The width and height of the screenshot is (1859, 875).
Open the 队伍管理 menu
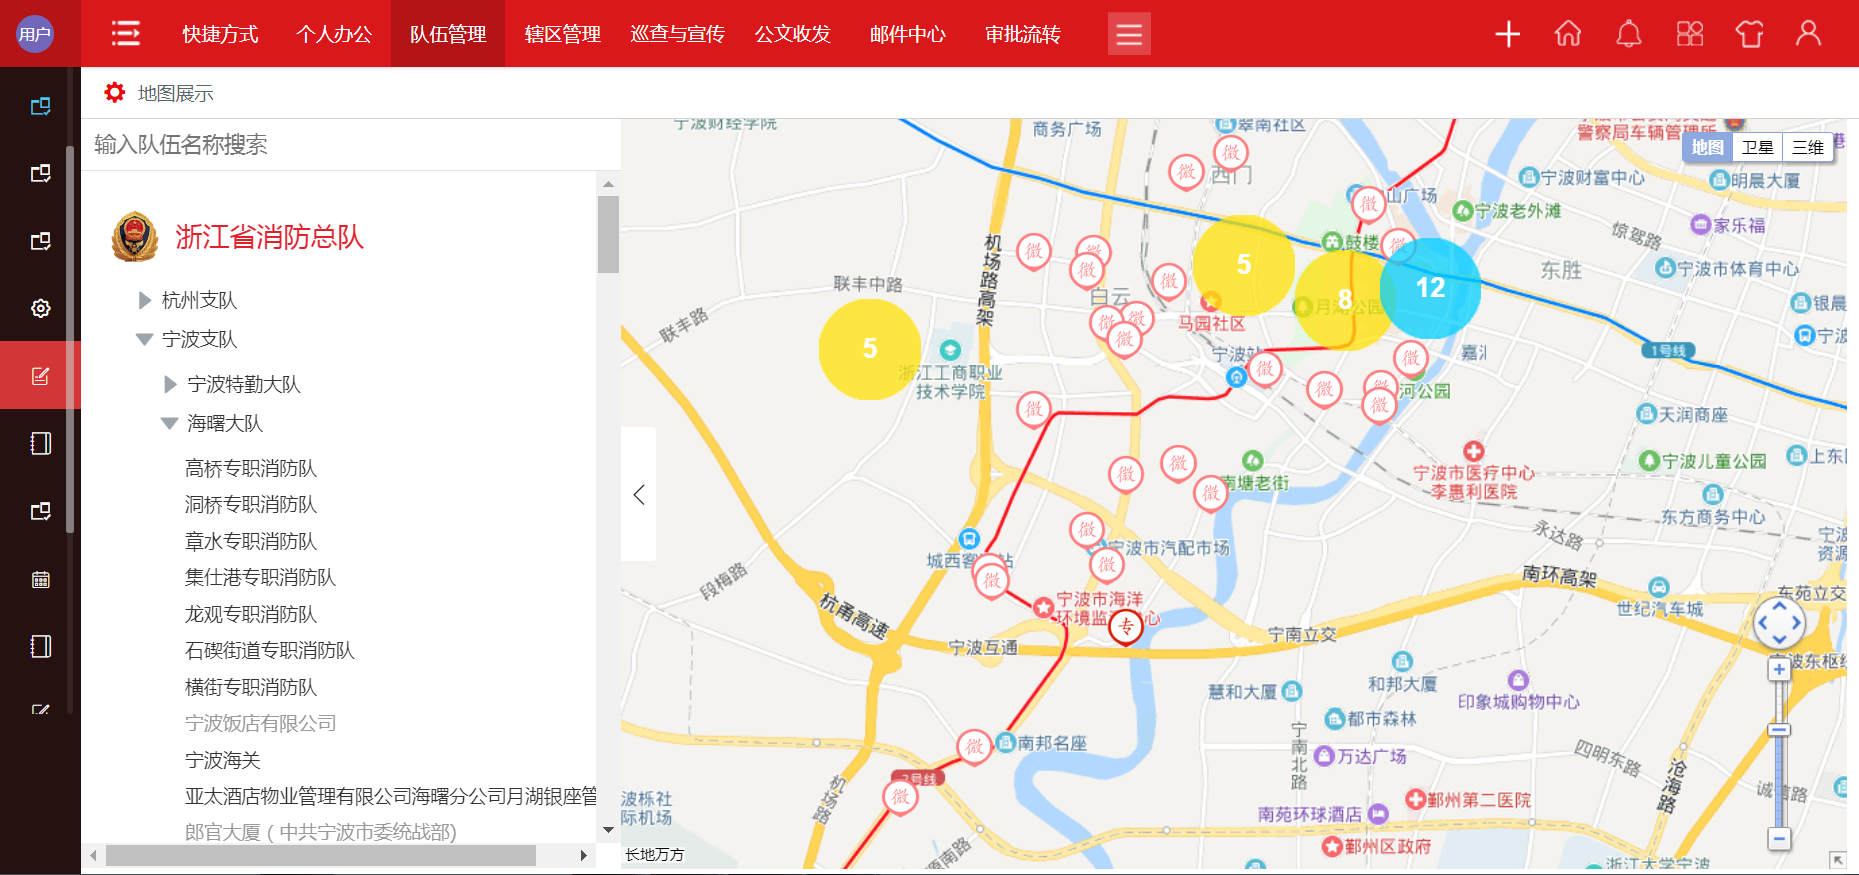(448, 34)
